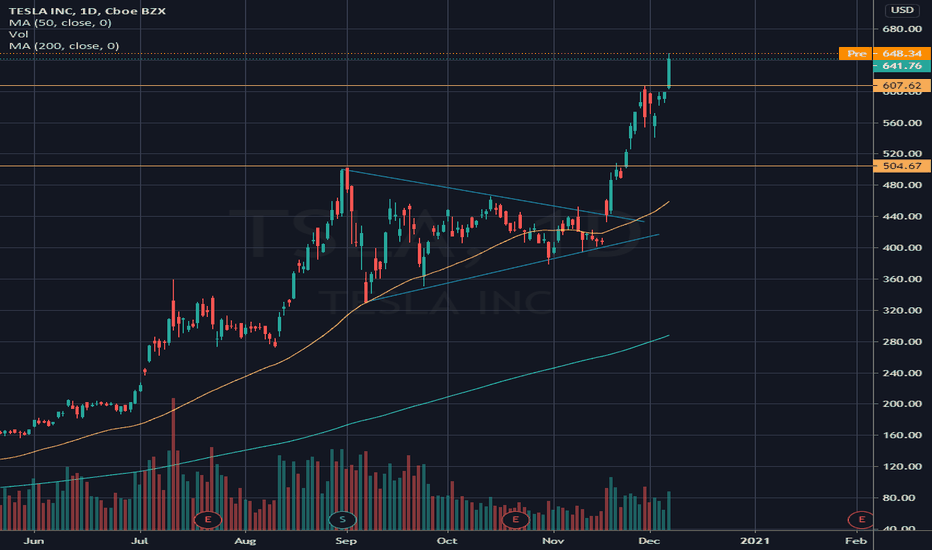This screenshot has height=550, width=932.
Task: Click the upcoming 2021 earnings E marker
Action: click(x=861, y=520)
